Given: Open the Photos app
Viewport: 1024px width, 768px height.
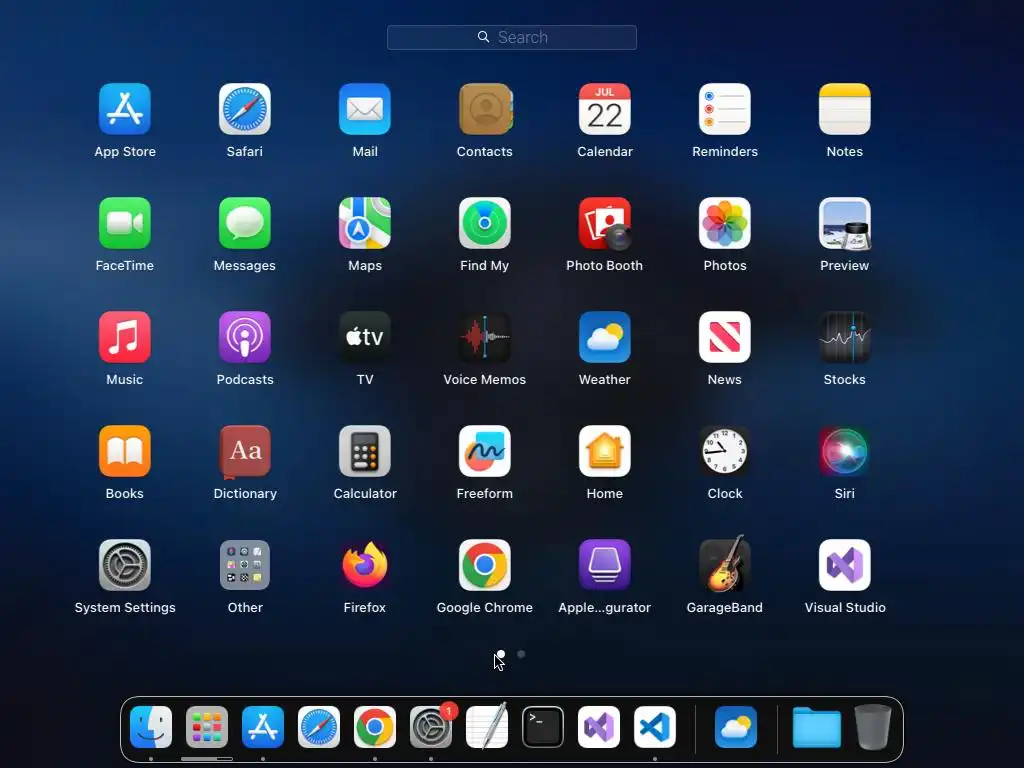Looking at the screenshot, I should click(725, 223).
